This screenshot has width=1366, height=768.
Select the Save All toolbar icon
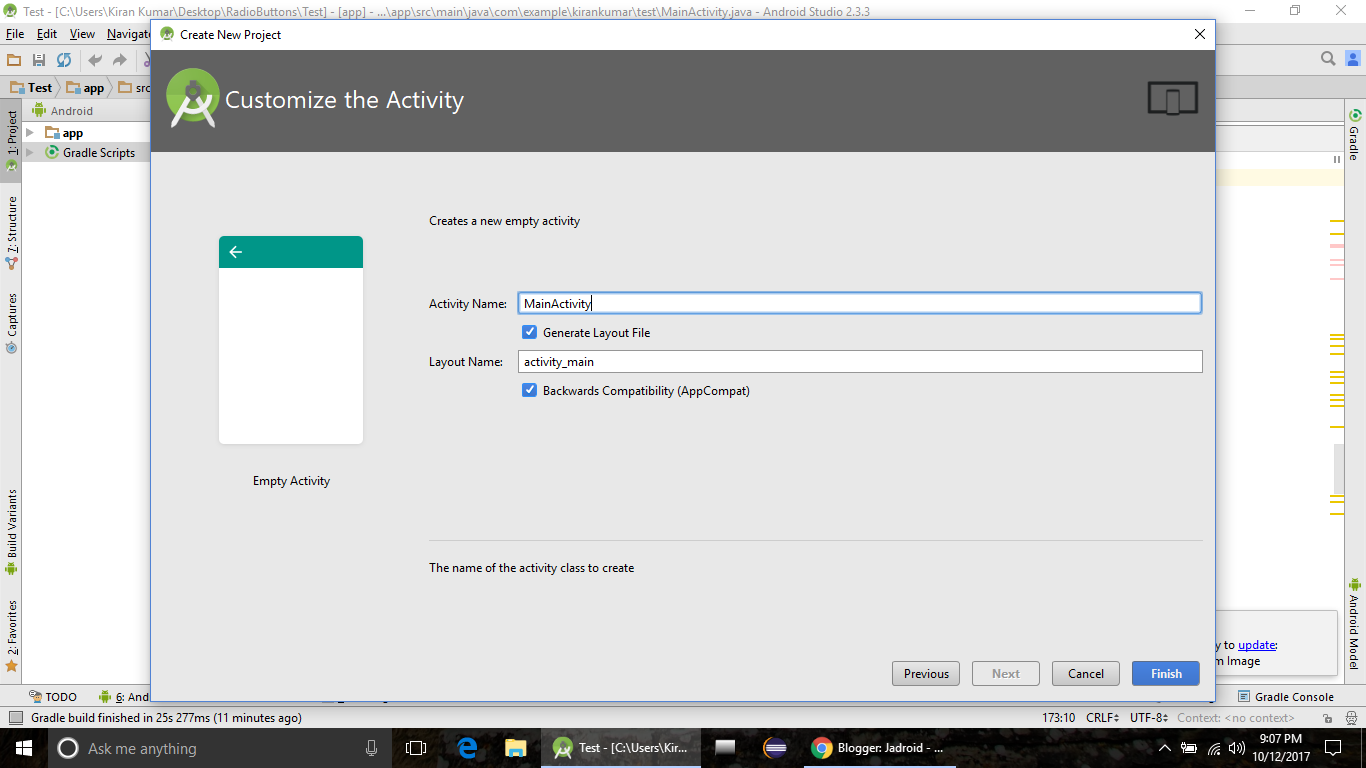[x=39, y=60]
